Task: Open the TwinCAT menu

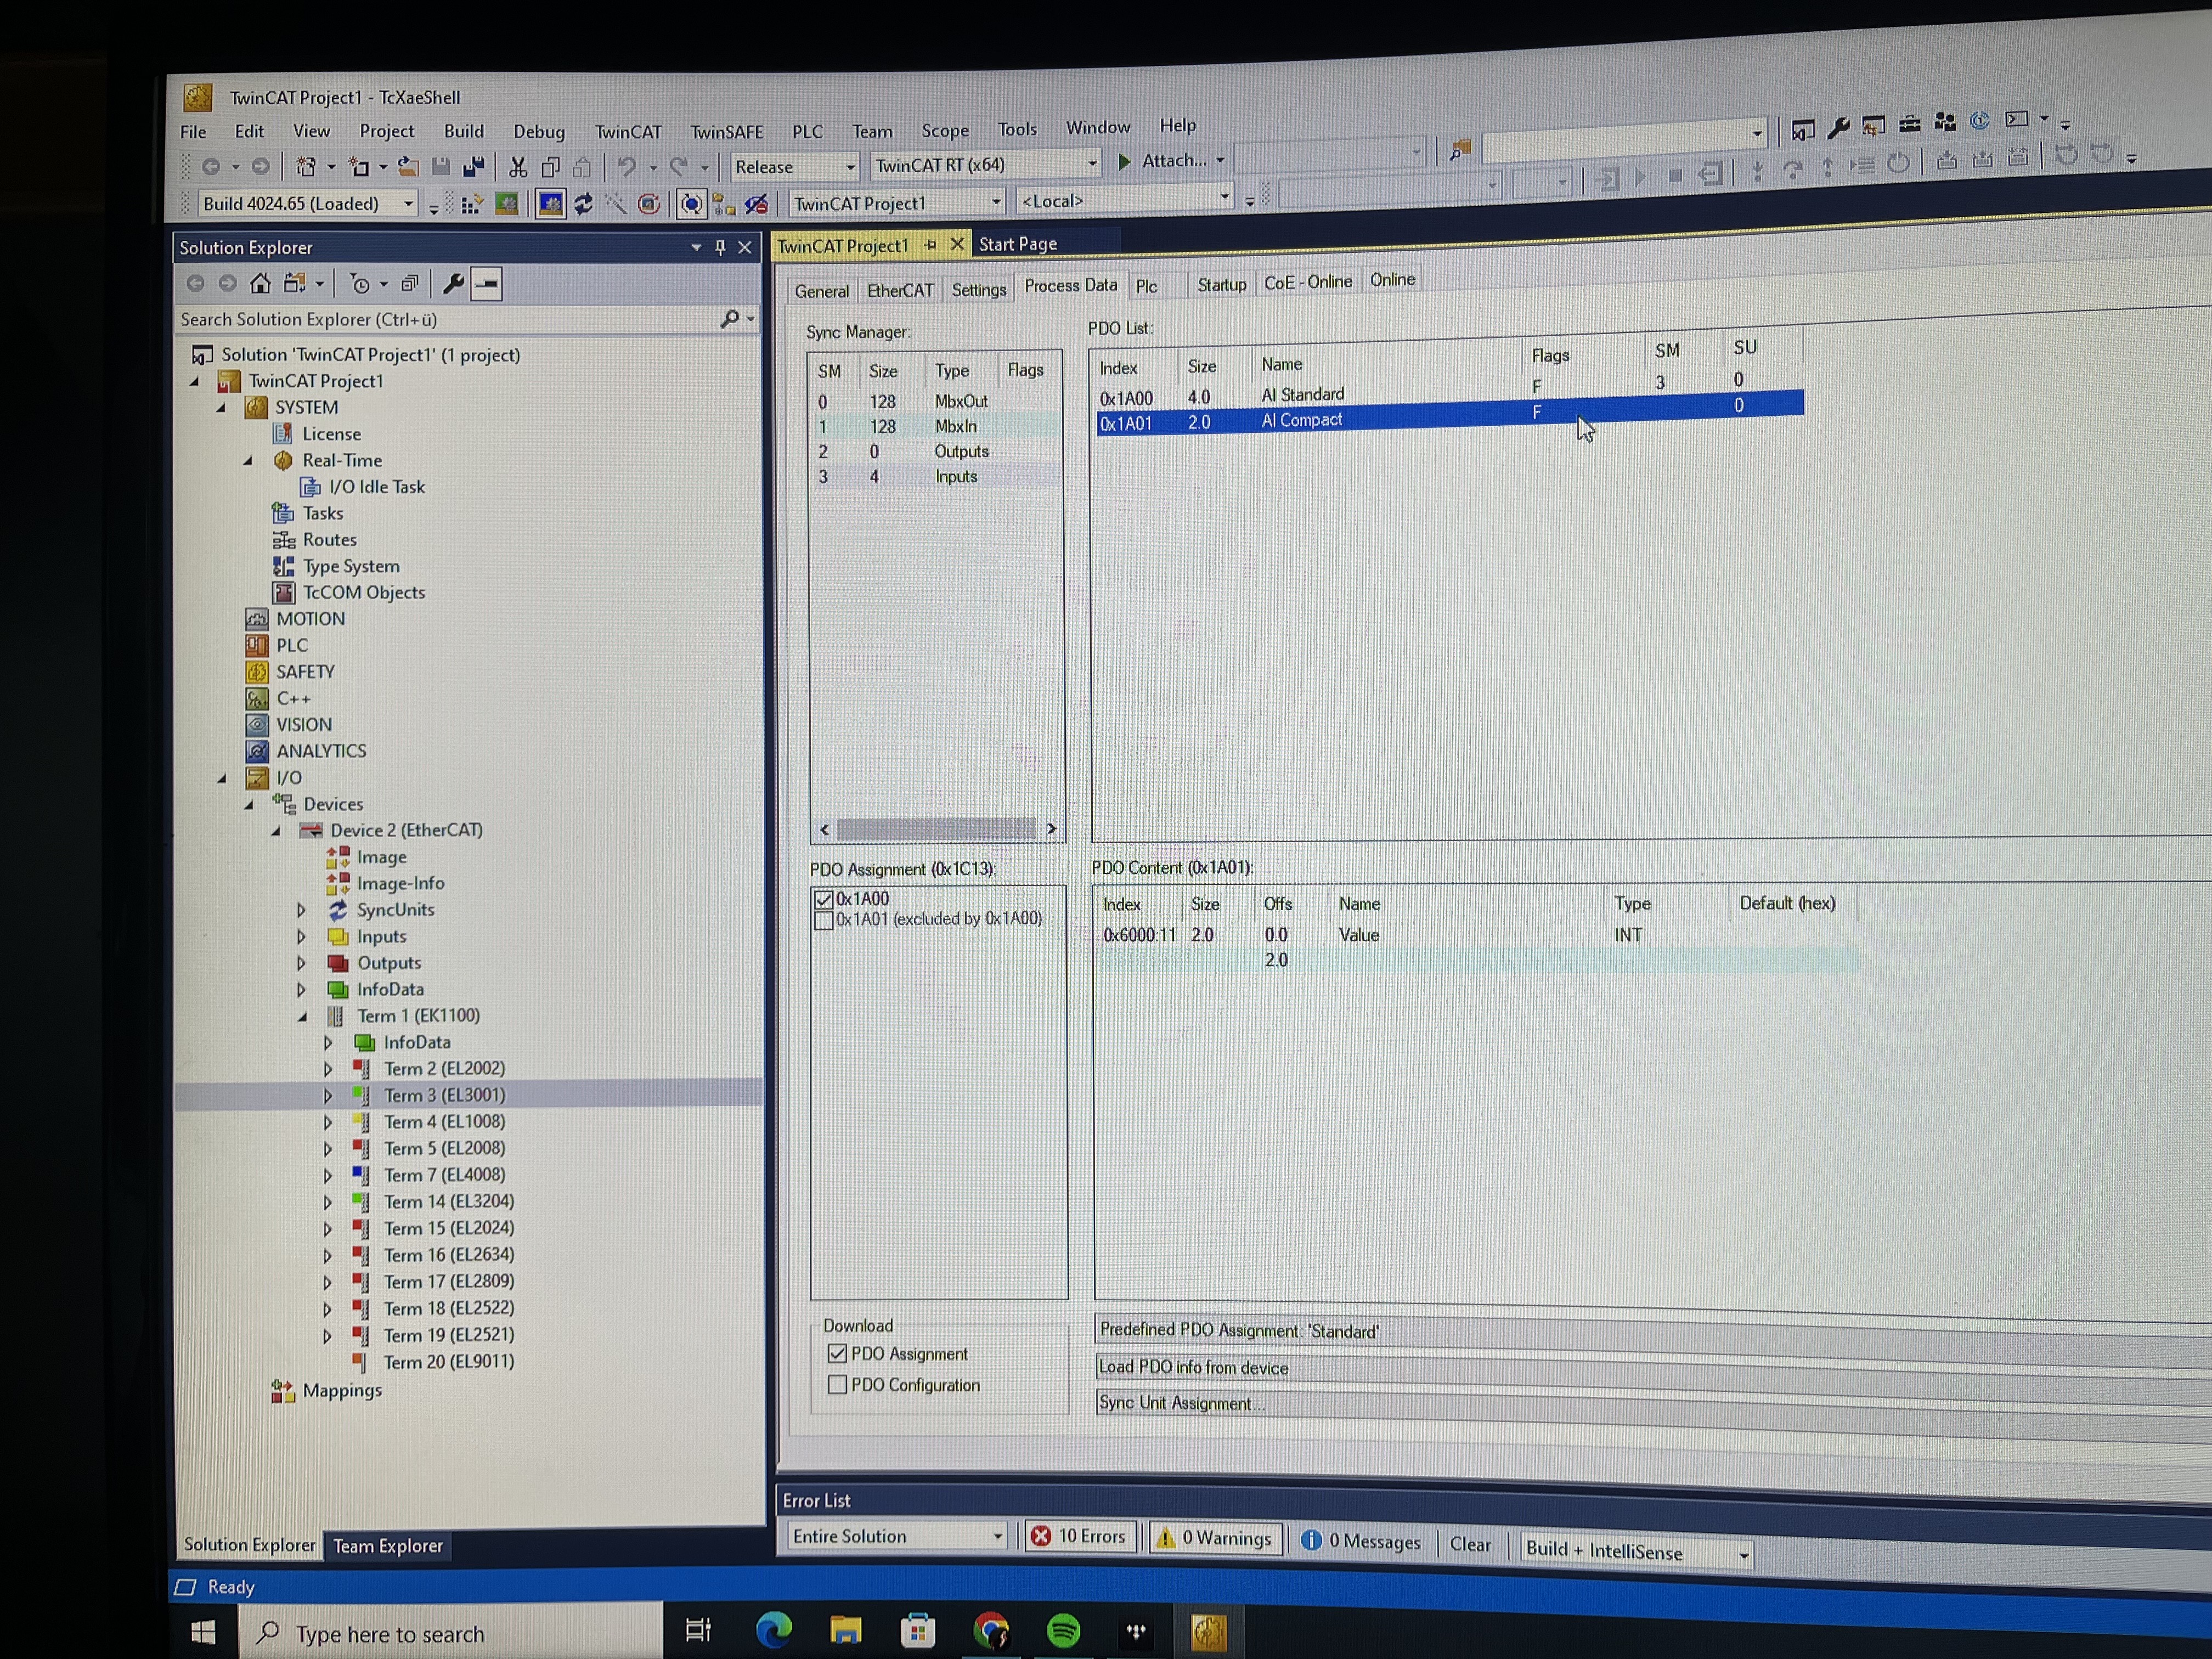Action: click(x=628, y=132)
